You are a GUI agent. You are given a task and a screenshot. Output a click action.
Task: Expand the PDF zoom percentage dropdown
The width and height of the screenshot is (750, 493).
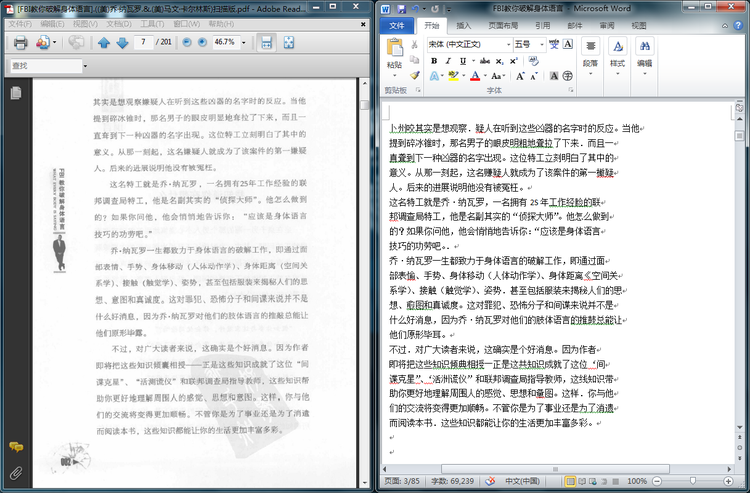(244, 43)
